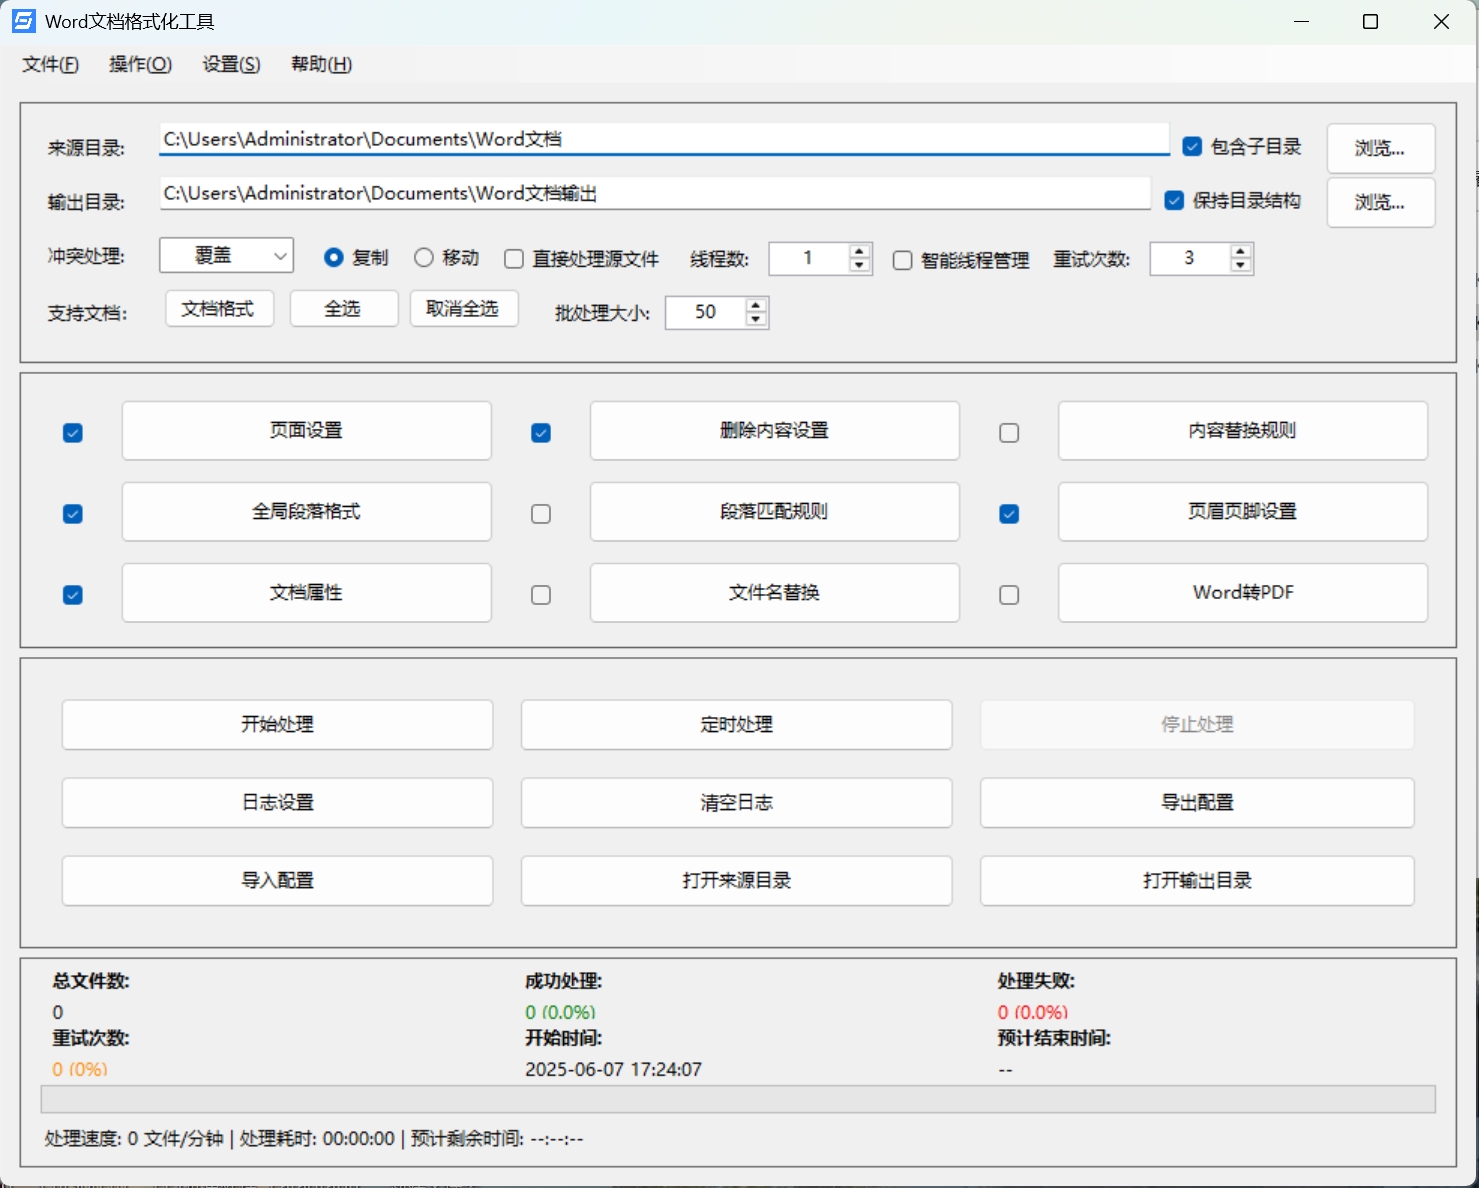Open the 操作(O) menu

[140, 64]
